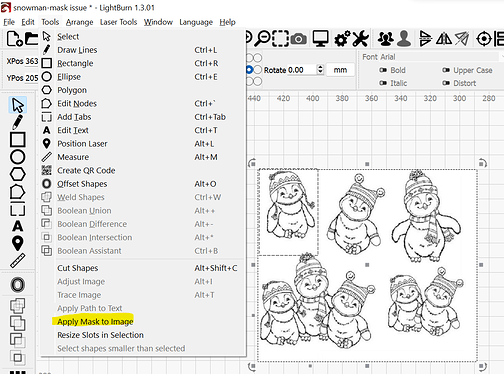
Task: Open the mm units dropdown
Action: (x=340, y=70)
